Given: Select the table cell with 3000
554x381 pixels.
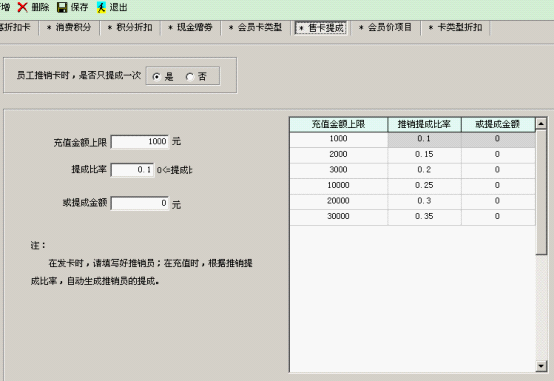Looking at the screenshot, I should tap(338, 170).
